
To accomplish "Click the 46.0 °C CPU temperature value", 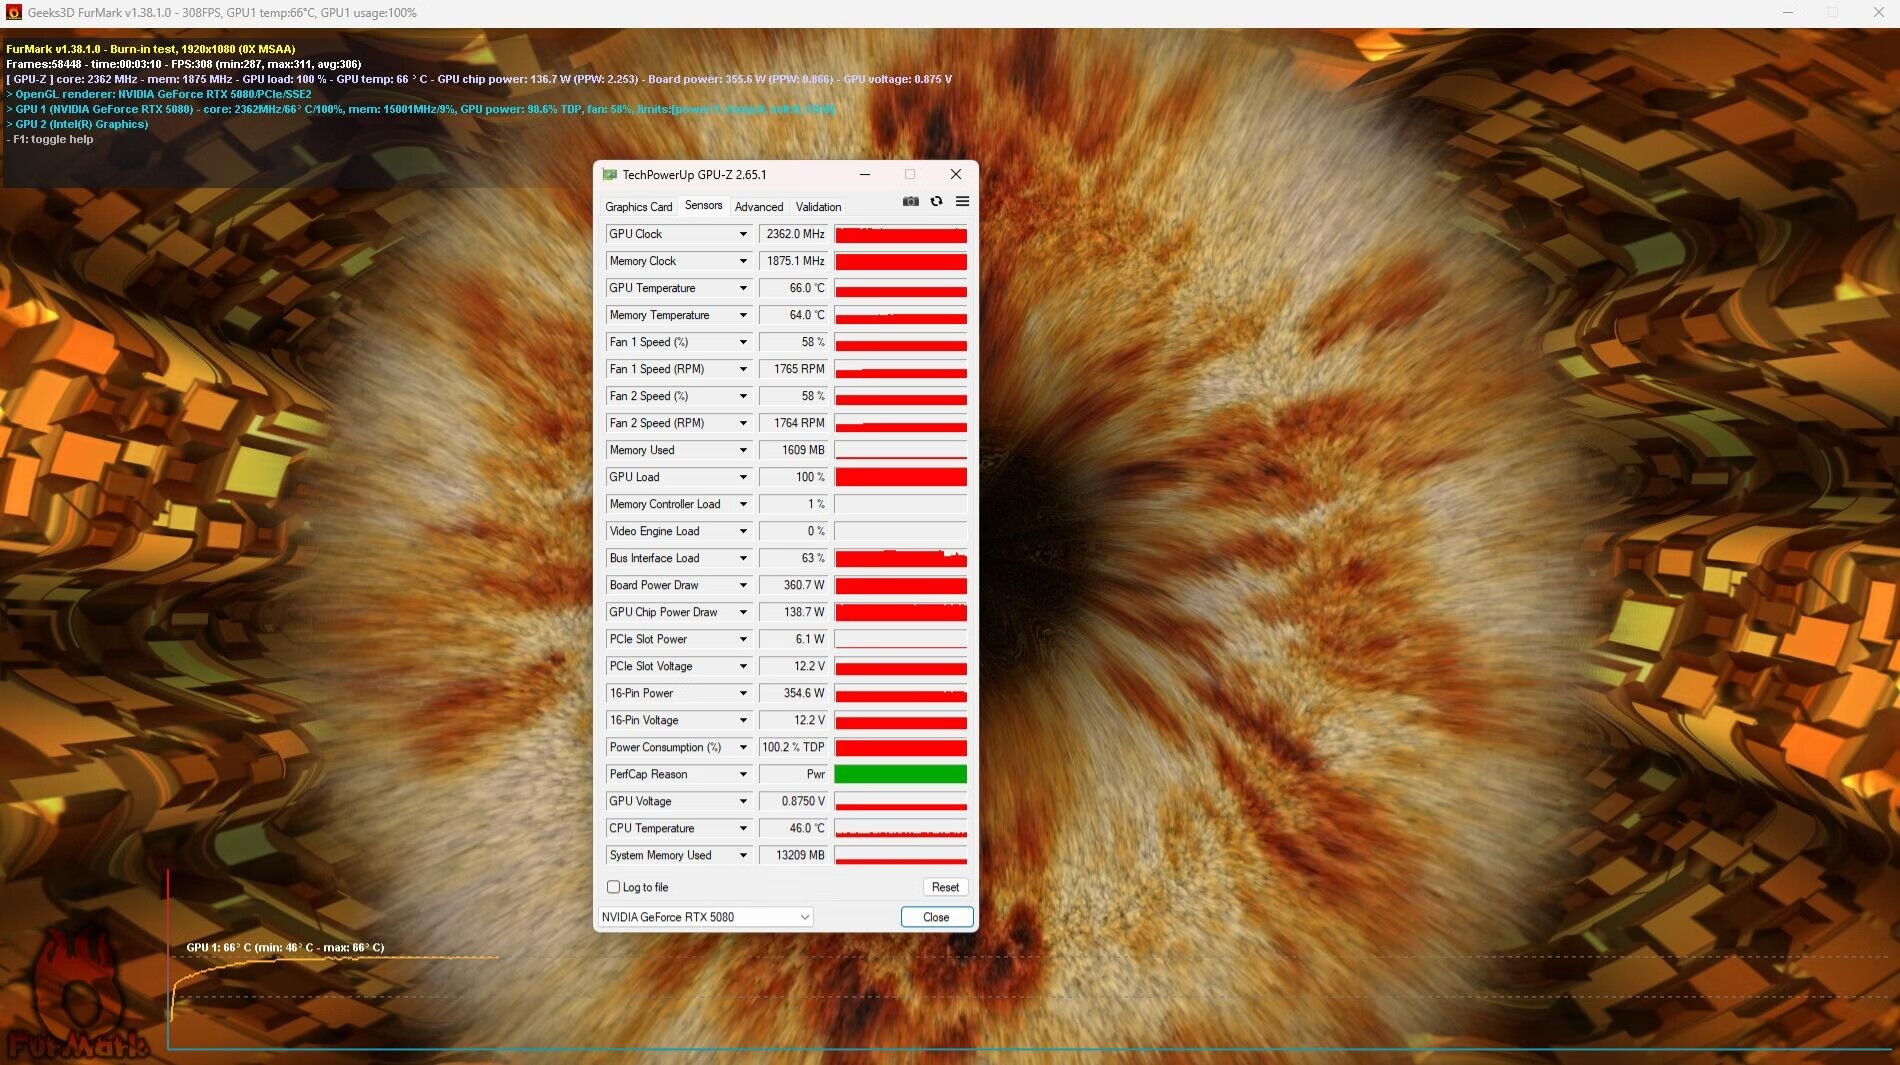I will click(794, 828).
